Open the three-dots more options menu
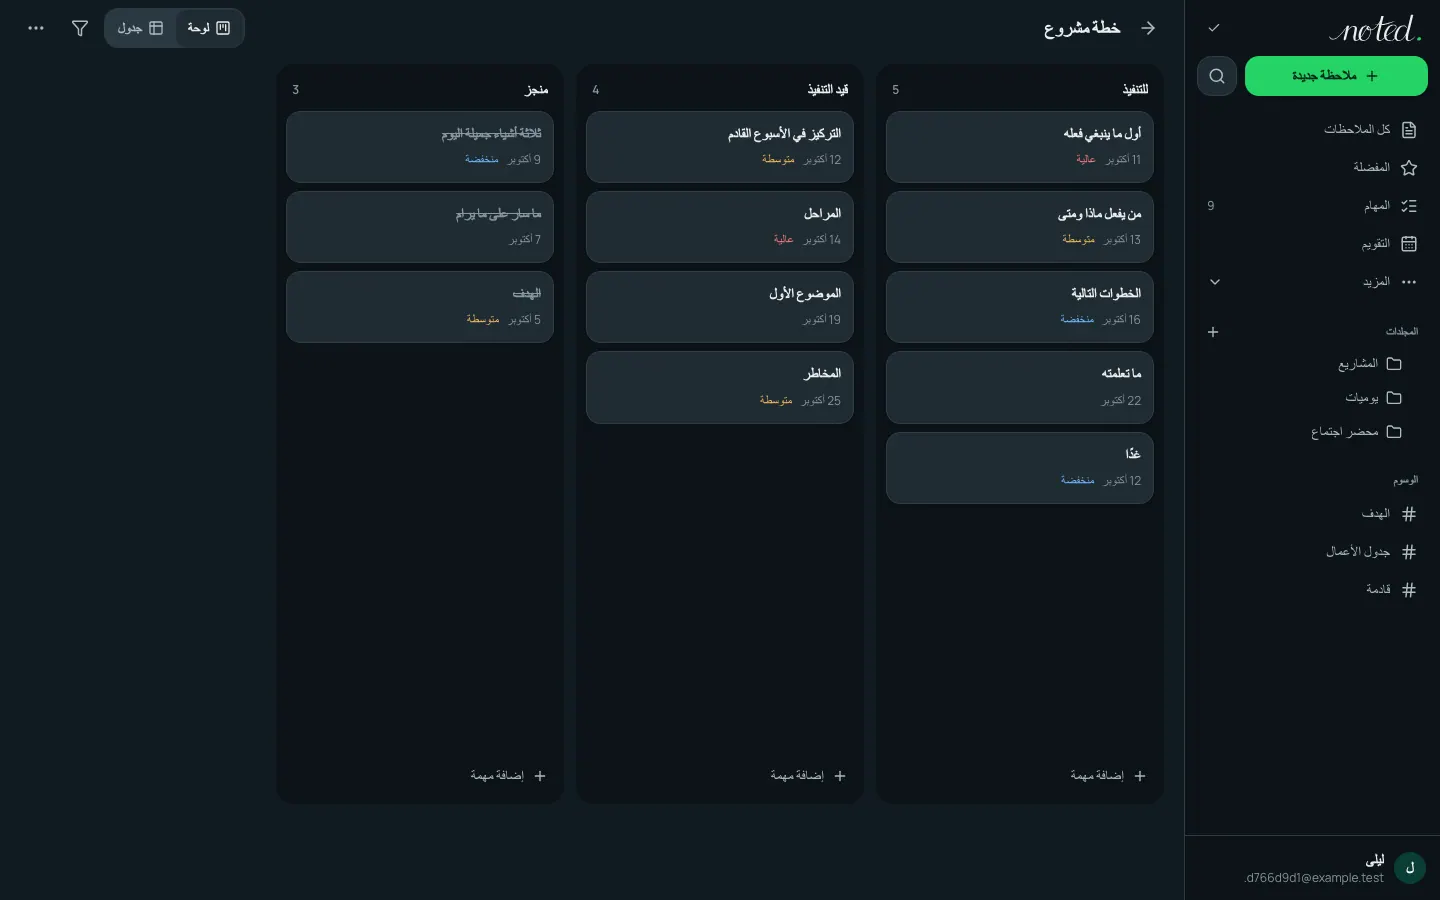 tap(36, 28)
